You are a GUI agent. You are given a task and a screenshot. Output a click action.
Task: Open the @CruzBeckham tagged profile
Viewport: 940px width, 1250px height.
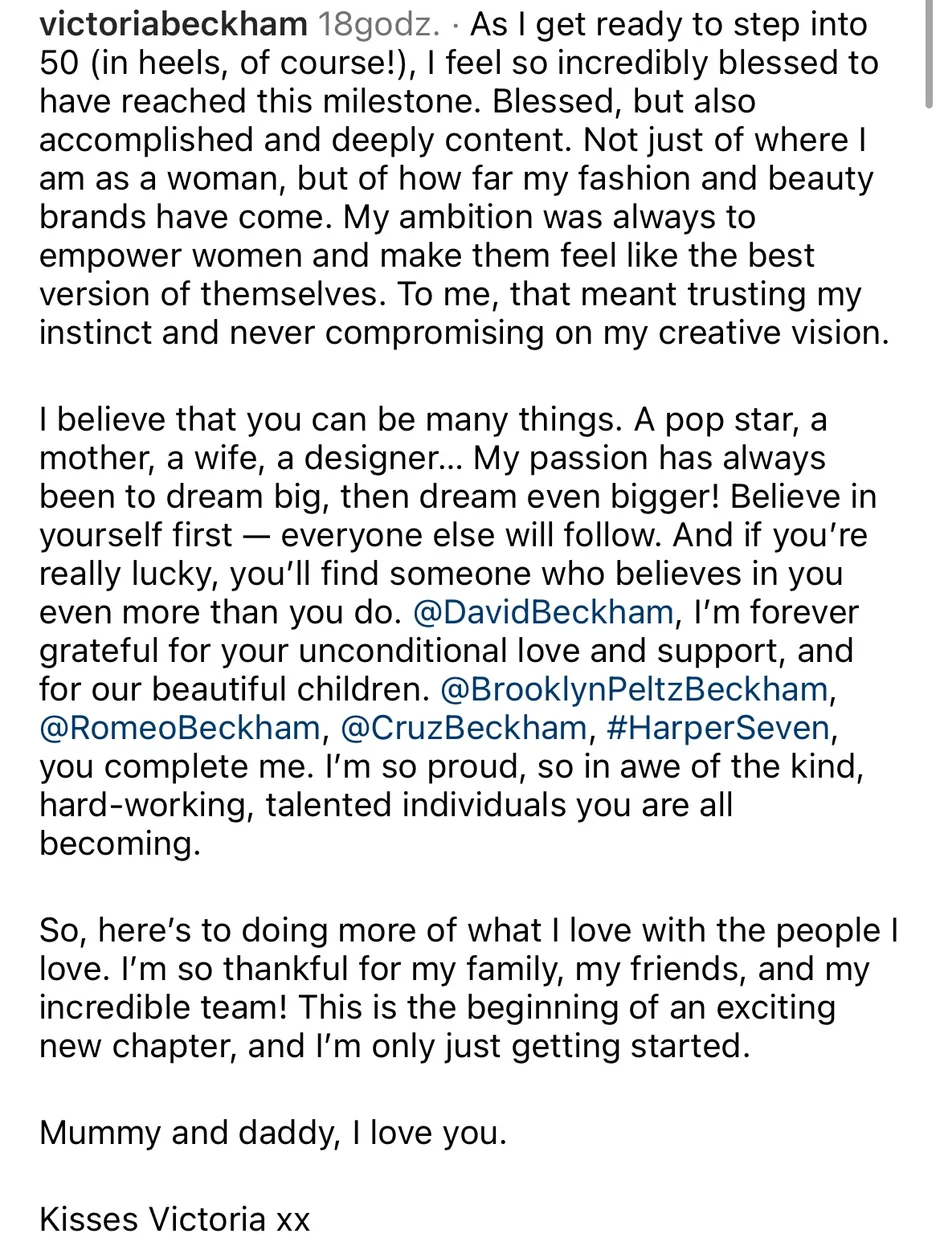[463, 728]
